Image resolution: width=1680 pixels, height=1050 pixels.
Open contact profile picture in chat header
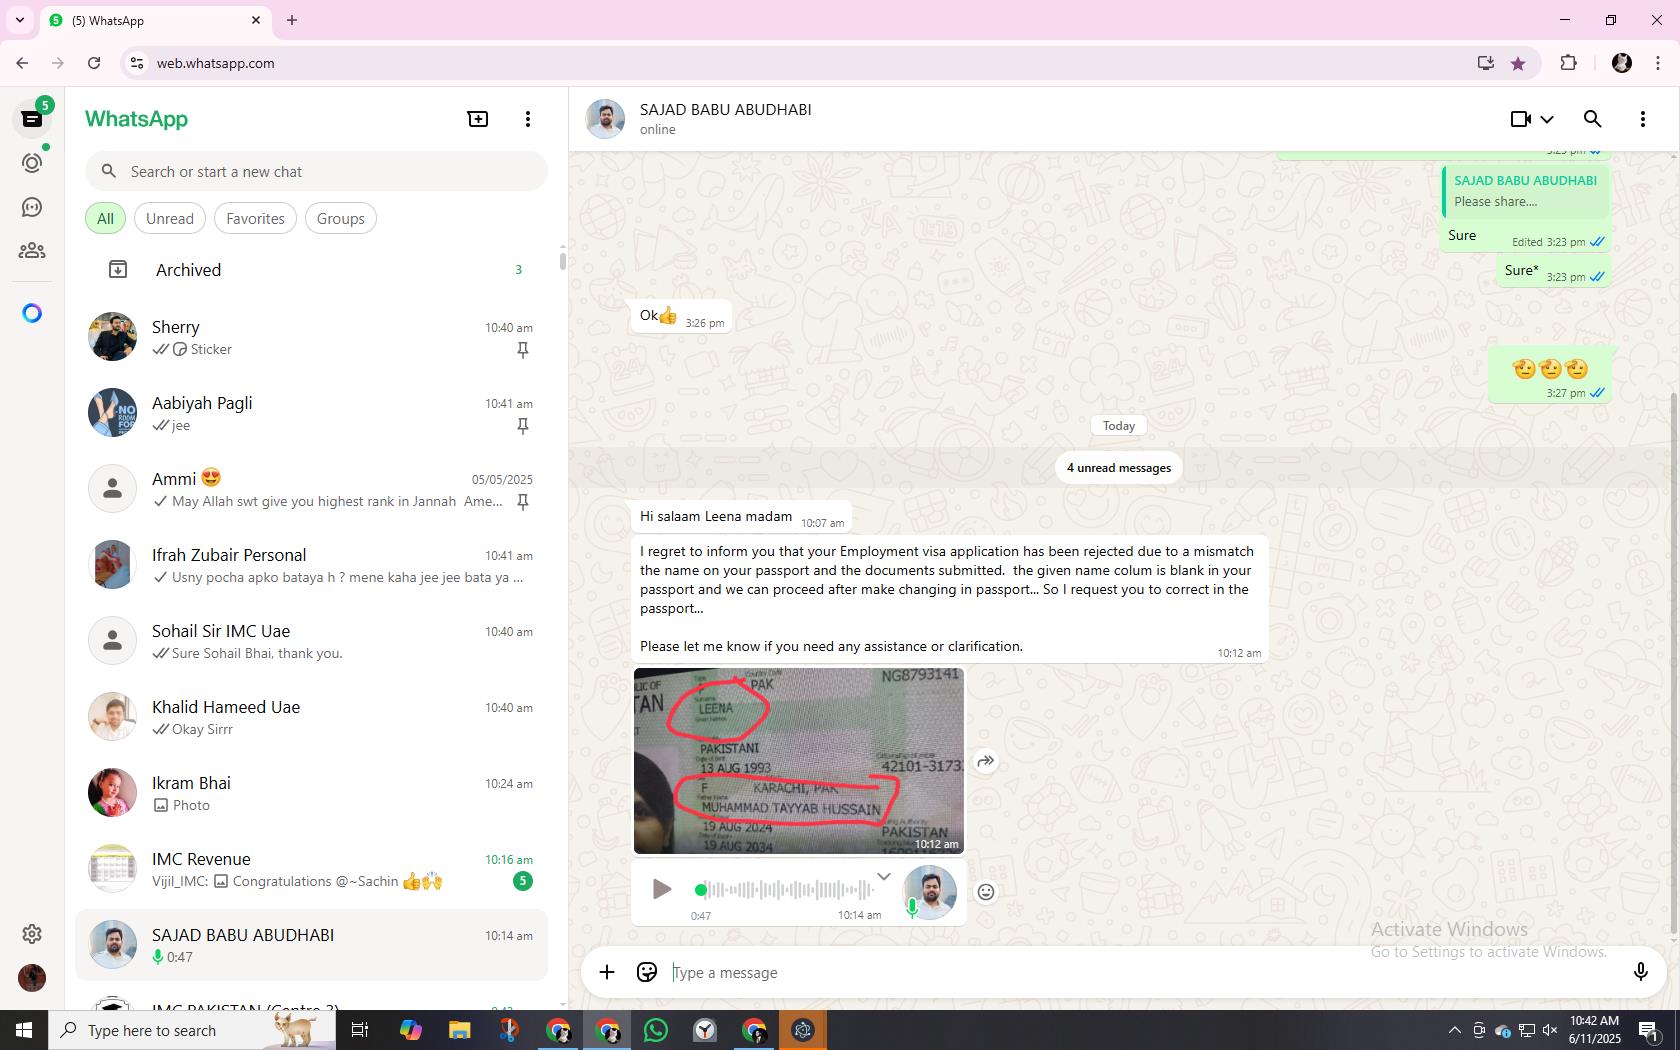(605, 119)
